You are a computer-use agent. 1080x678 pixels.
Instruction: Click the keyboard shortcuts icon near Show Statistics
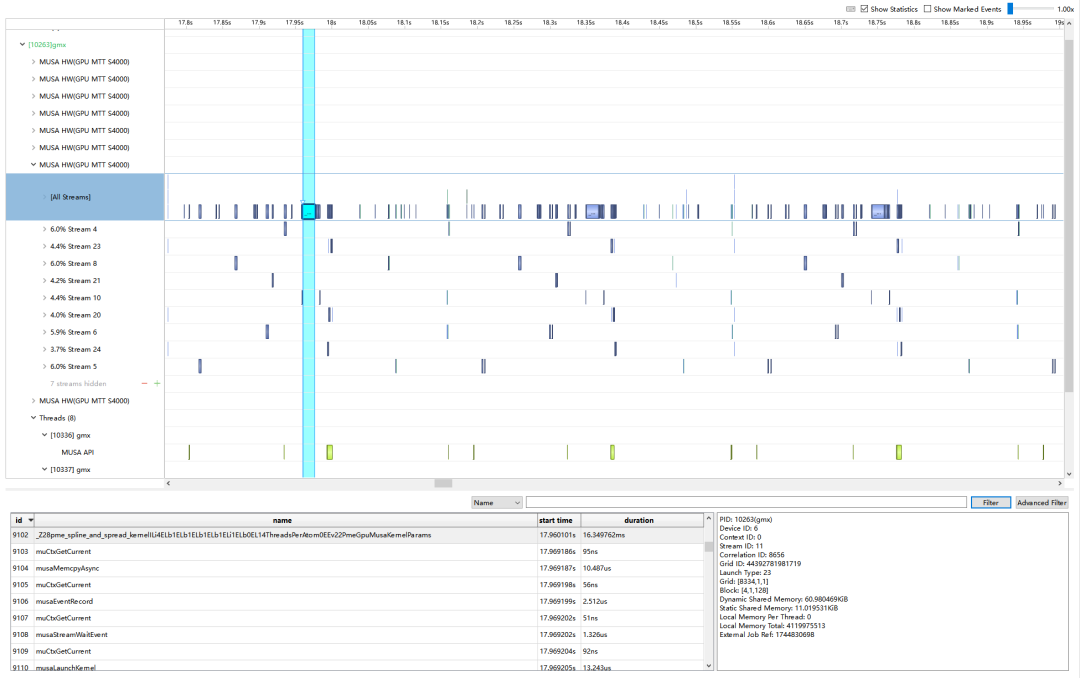(x=851, y=9)
